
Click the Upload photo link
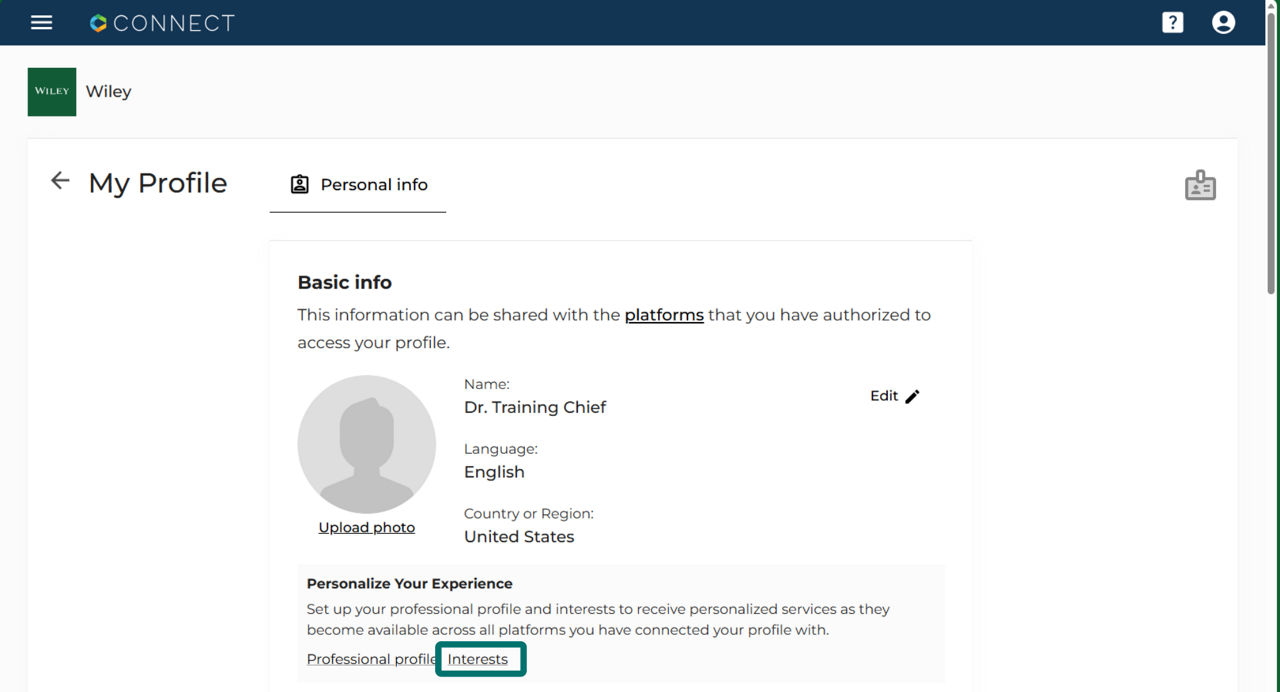[x=367, y=528]
